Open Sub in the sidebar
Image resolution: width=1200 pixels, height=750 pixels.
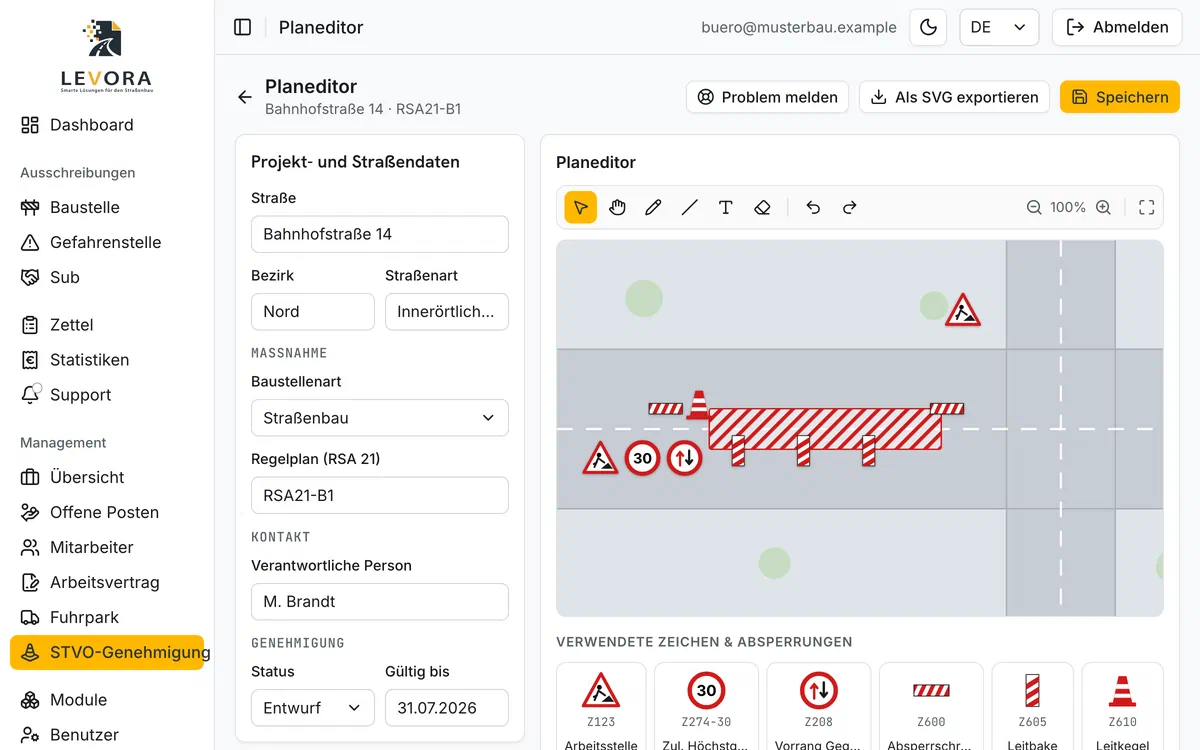pos(107,277)
